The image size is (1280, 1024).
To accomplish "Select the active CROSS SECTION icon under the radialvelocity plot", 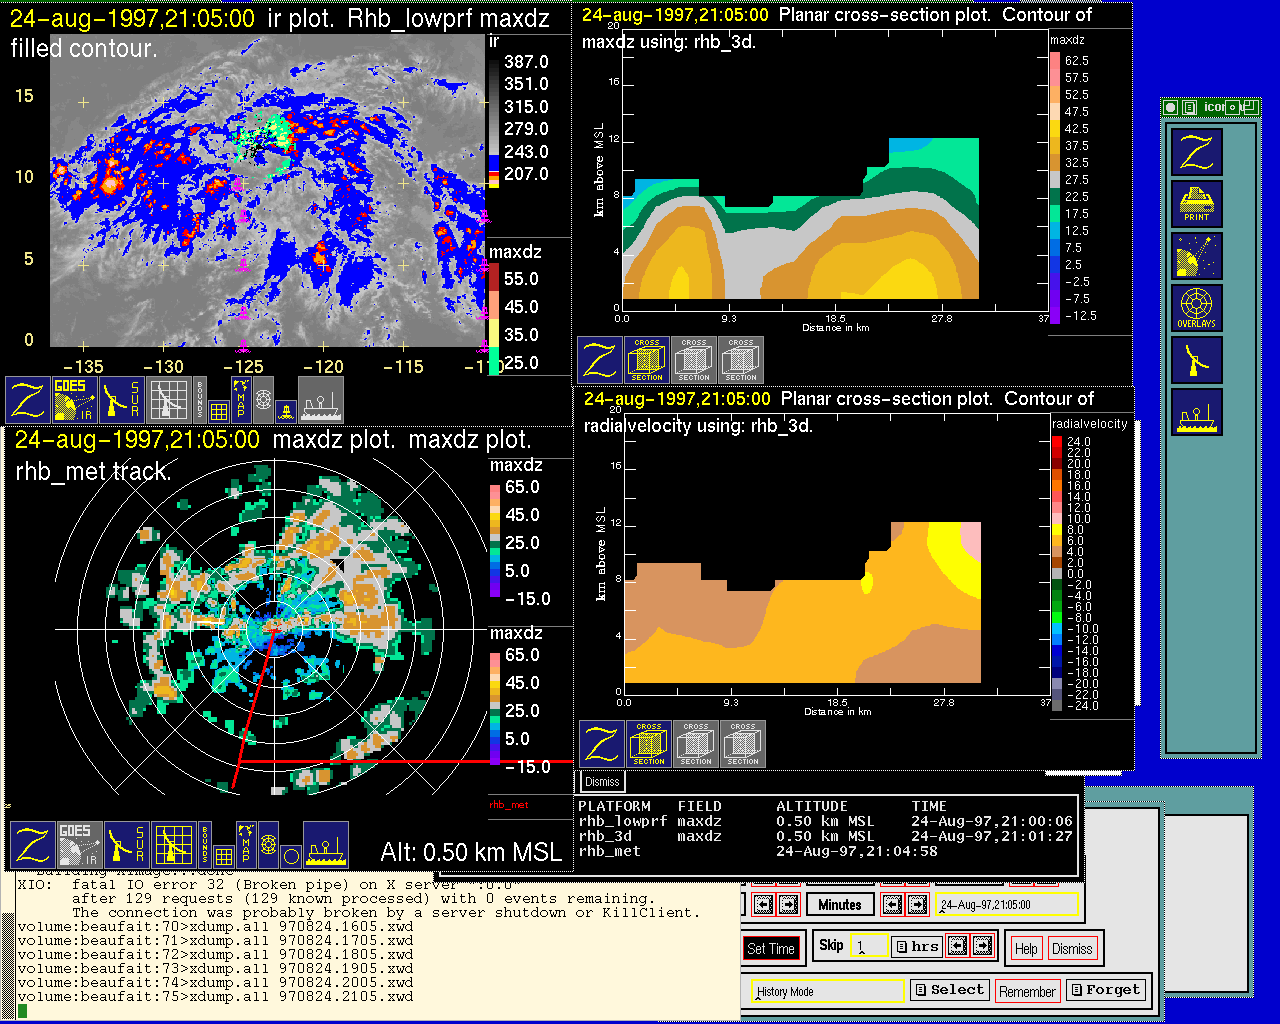I will [x=649, y=744].
